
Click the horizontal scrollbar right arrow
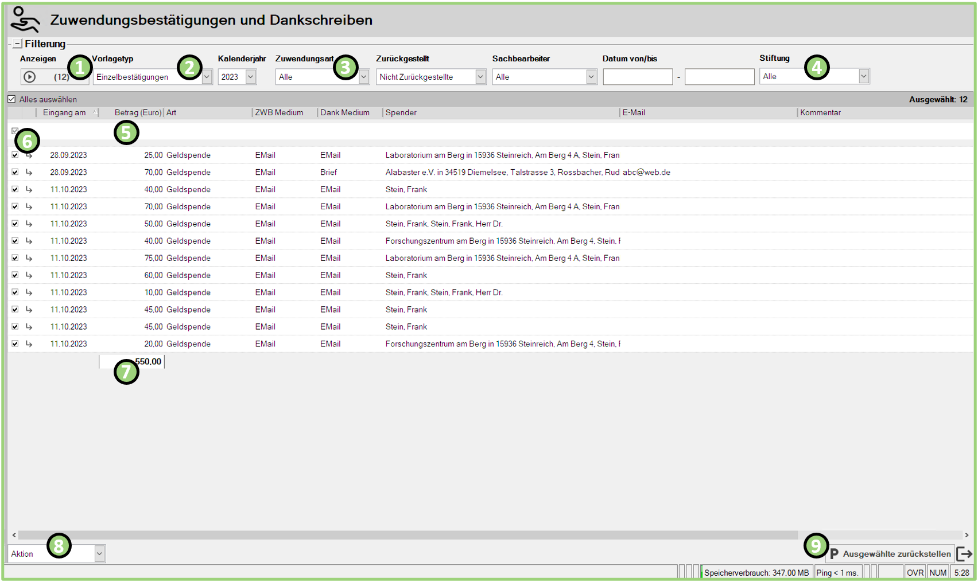(967, 535)
